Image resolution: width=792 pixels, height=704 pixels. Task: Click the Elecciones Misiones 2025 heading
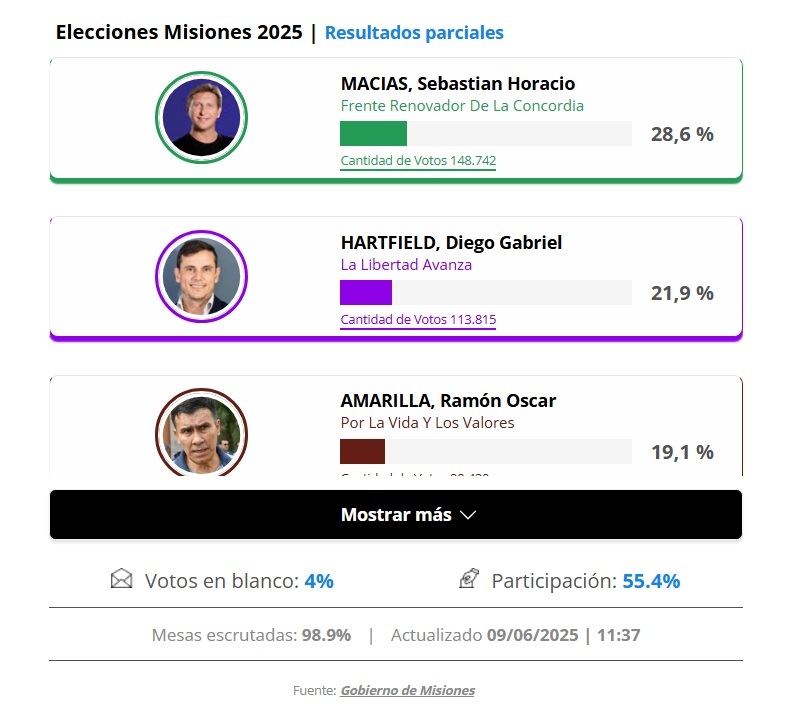[x=179, y=32]
